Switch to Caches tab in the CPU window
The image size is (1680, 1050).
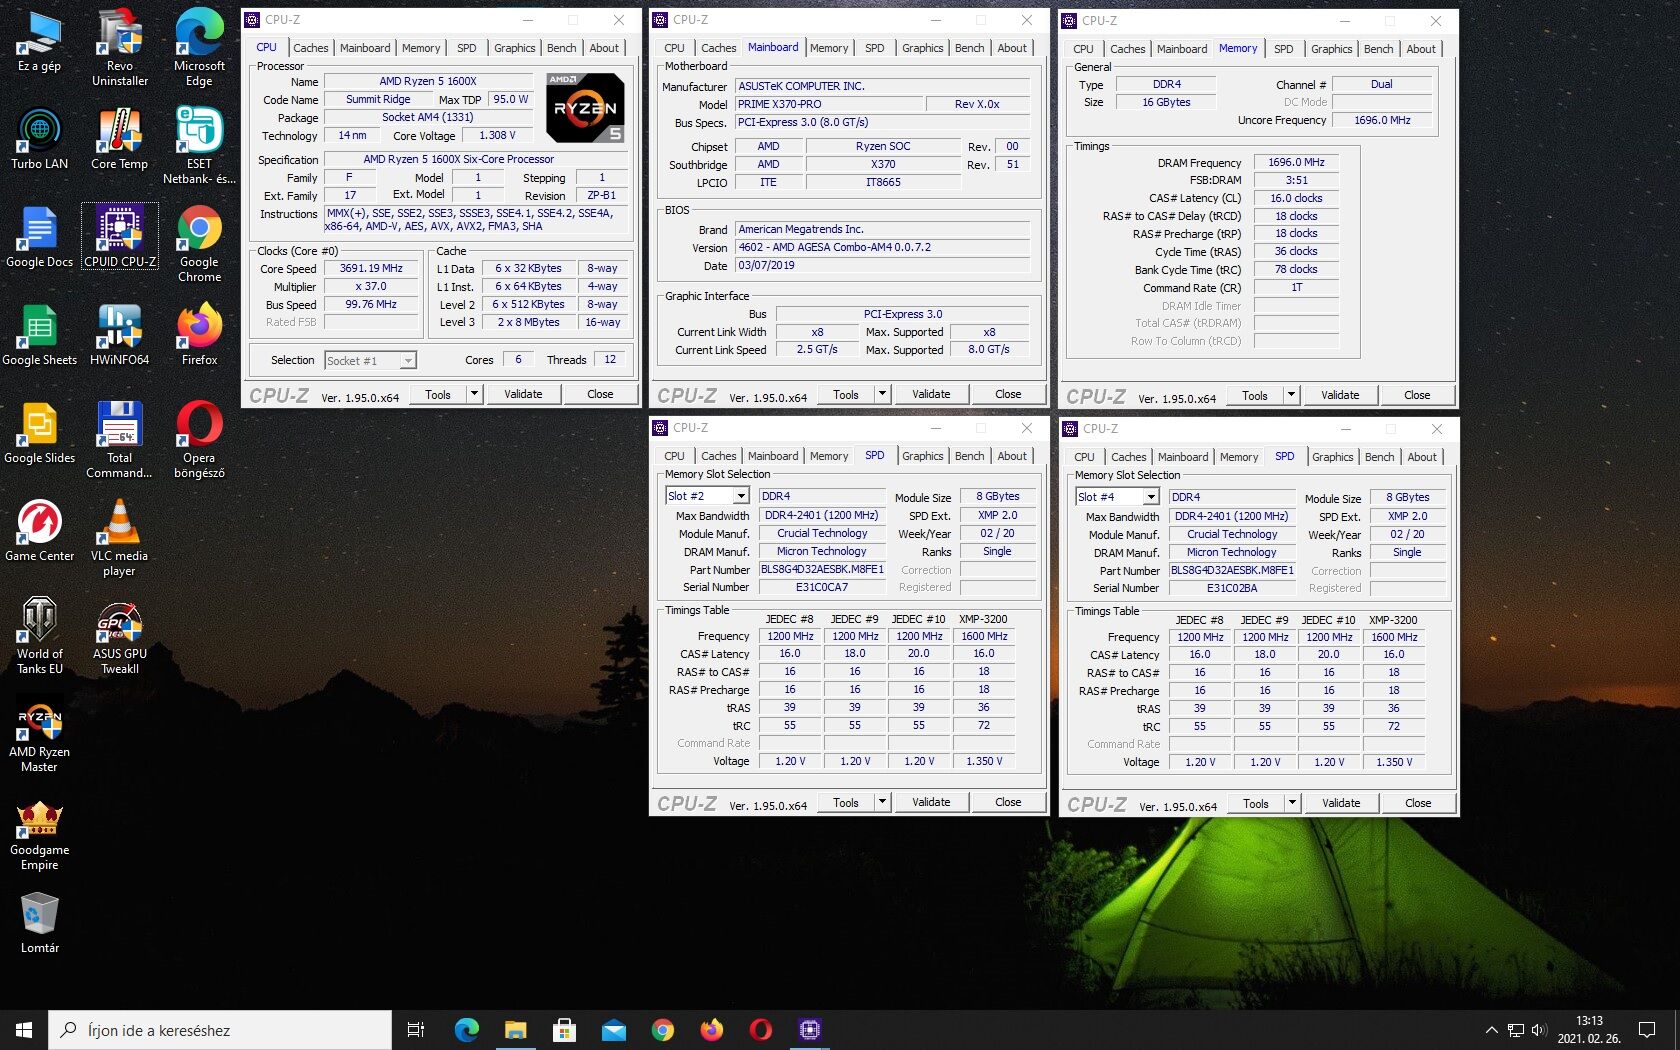310,48
